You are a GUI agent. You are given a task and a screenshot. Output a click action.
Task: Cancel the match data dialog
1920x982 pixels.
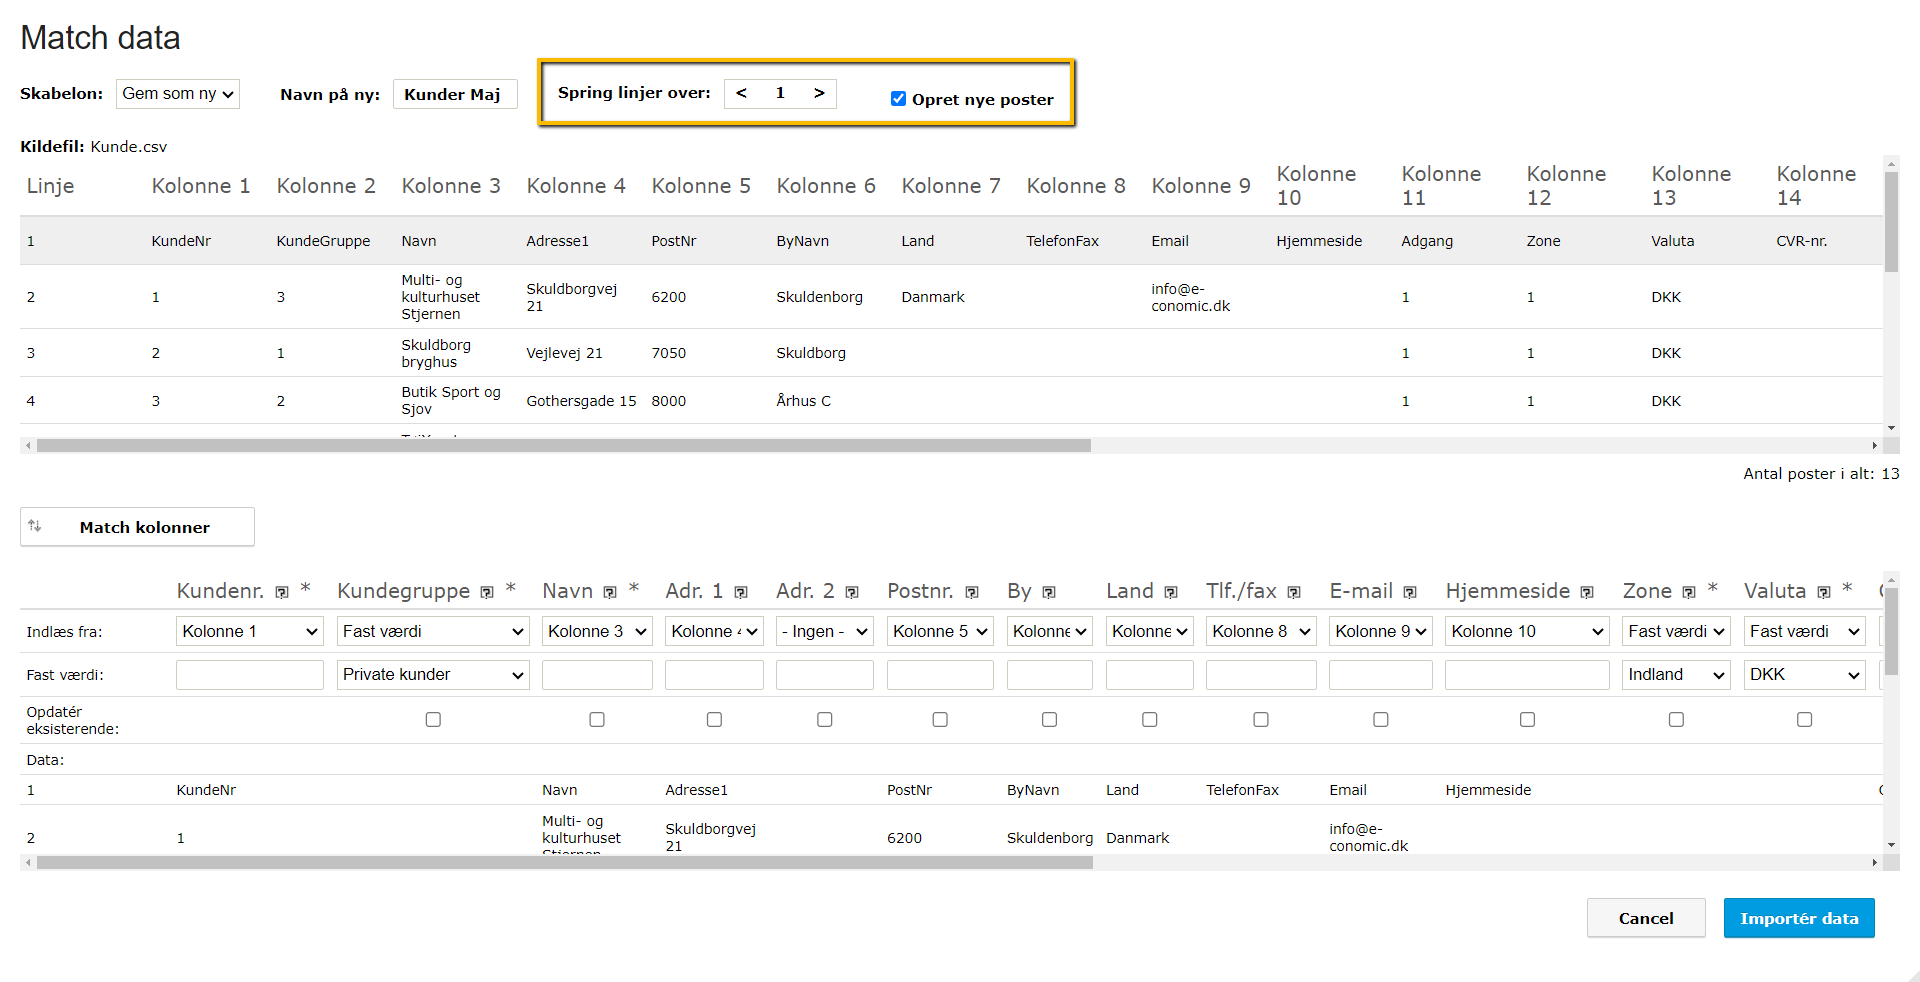click(x=1645, y=918)
